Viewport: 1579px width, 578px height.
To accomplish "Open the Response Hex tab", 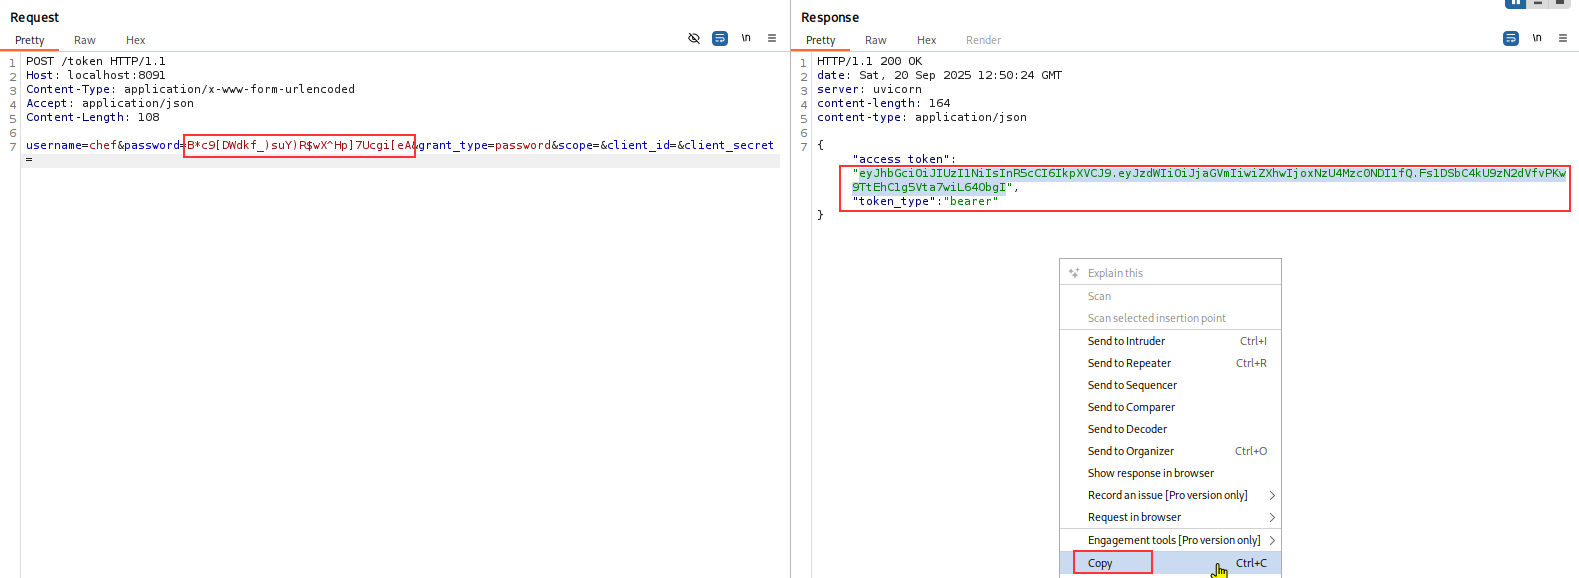I will click(x=927, y=40).
